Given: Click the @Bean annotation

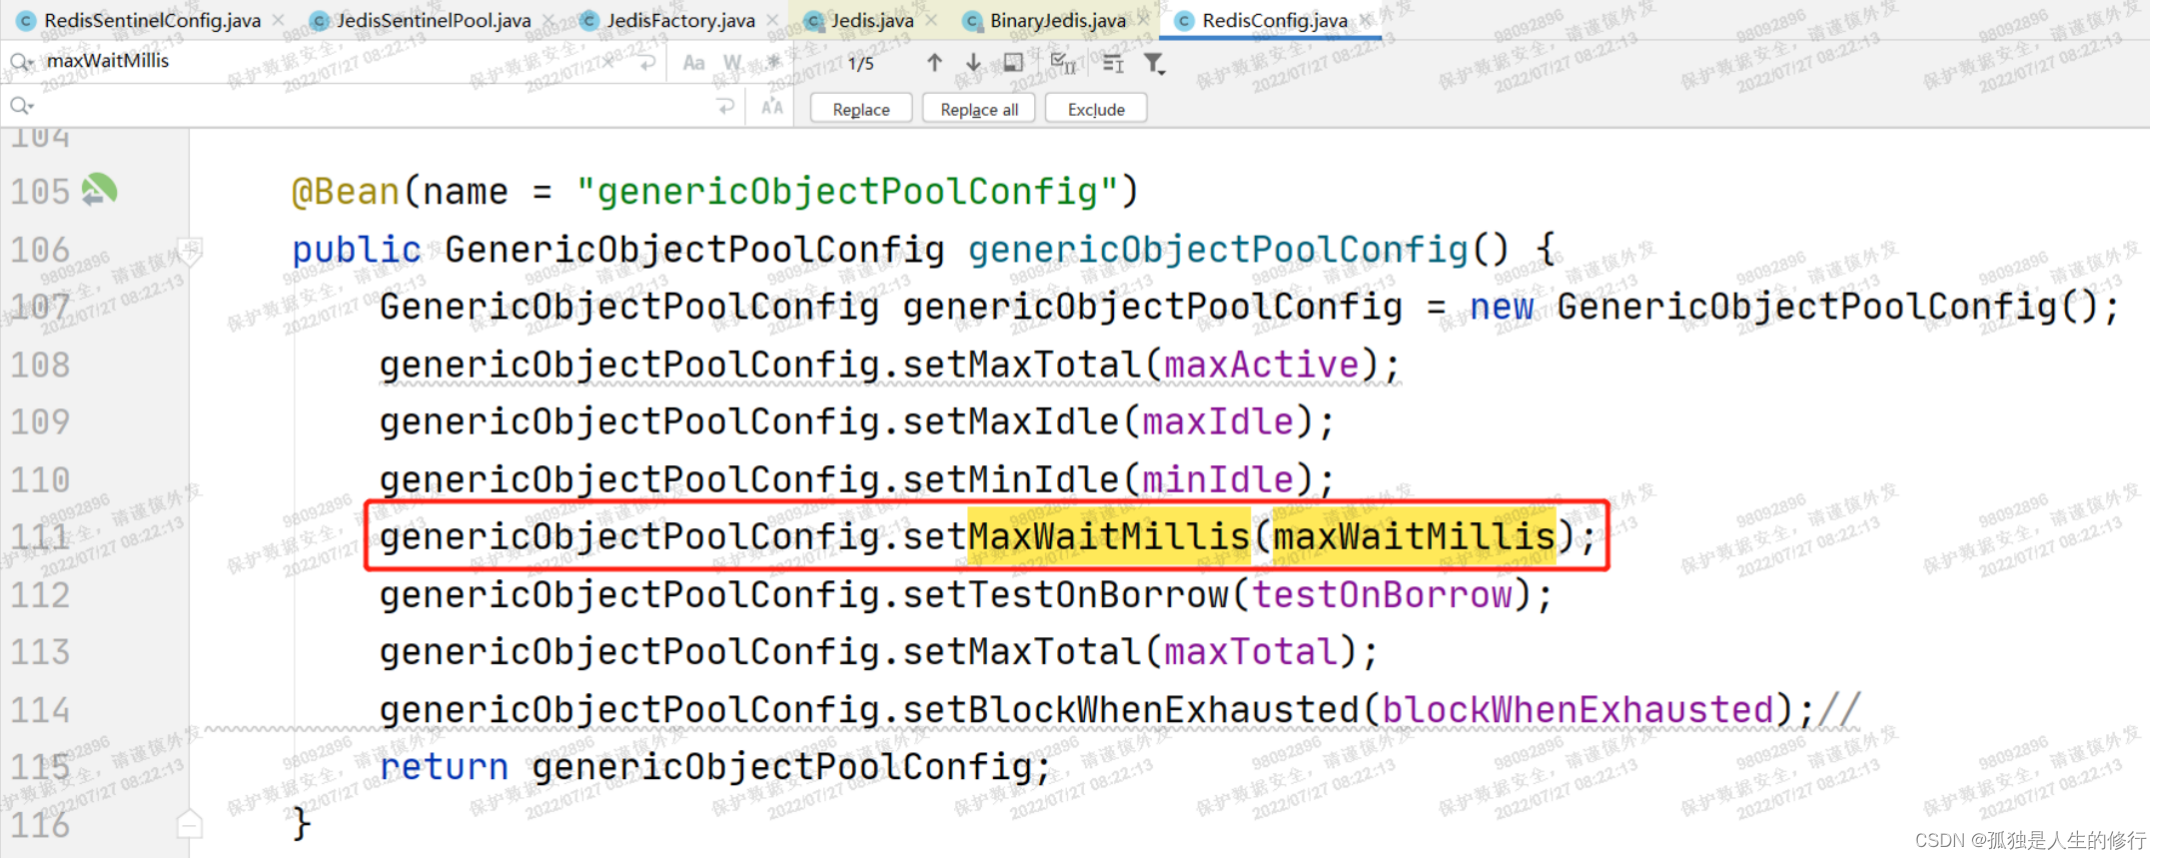Looking at the screenshot, I should click(x=345, y=191).
